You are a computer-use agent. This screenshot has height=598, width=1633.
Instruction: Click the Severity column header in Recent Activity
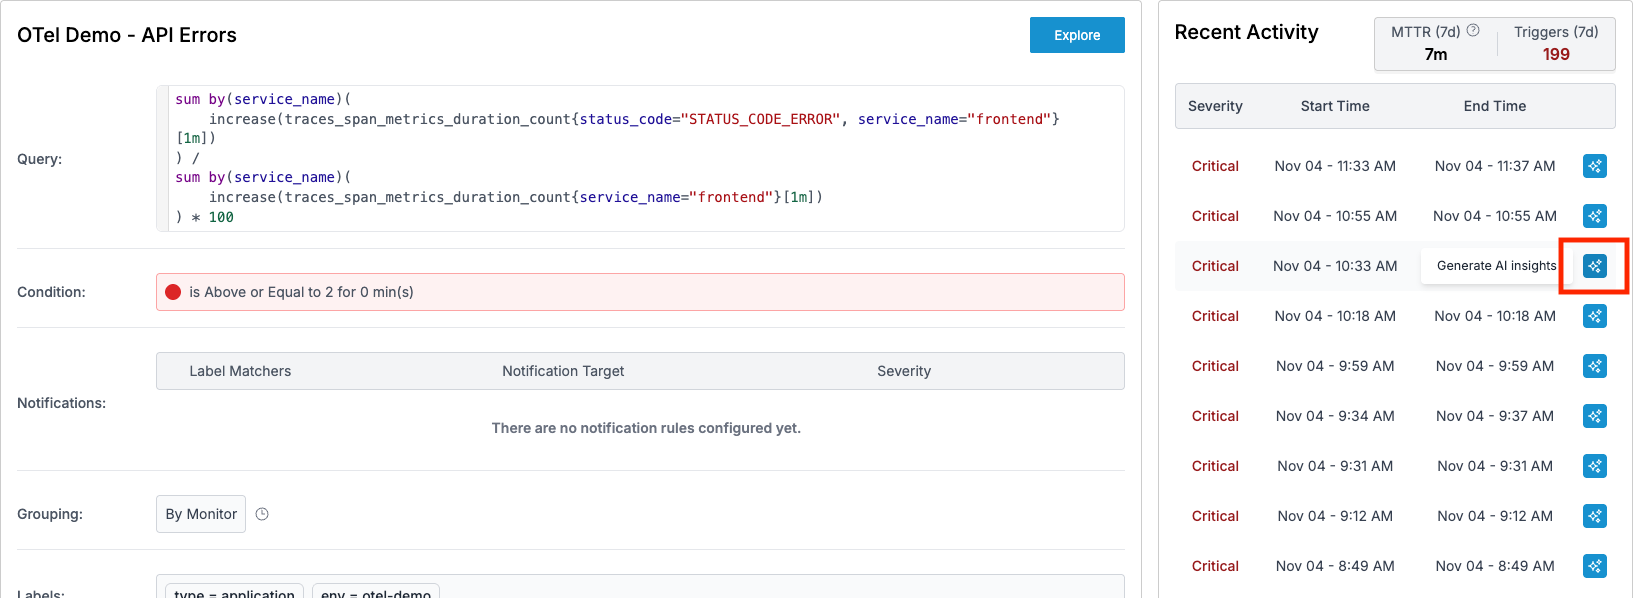tap(1215, 106)
